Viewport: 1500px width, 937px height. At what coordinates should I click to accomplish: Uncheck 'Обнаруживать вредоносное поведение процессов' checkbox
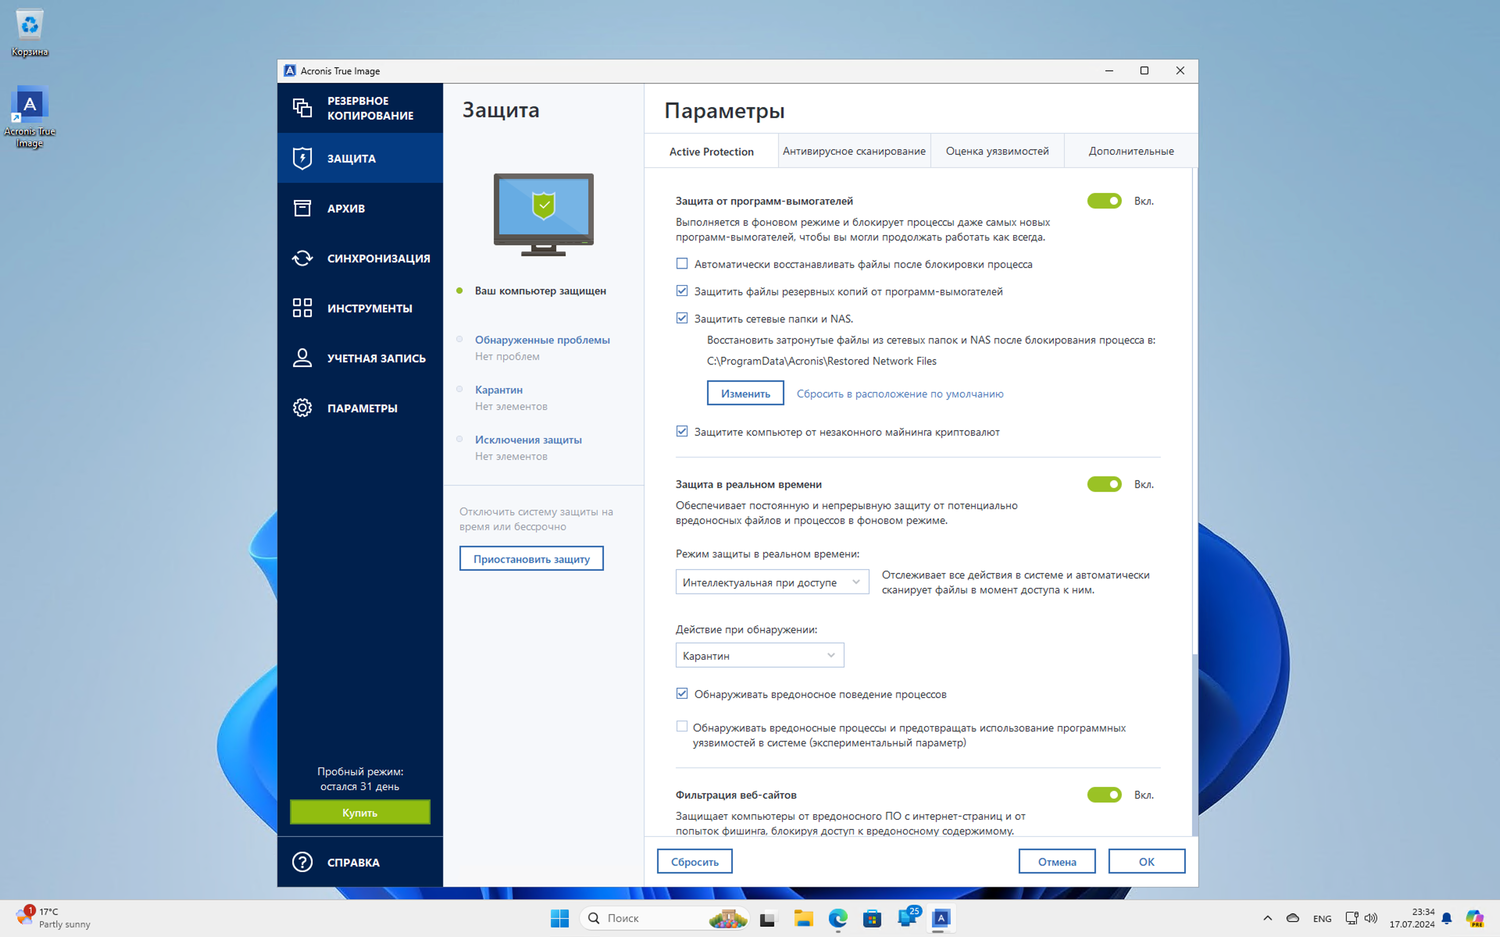point(682,693)
